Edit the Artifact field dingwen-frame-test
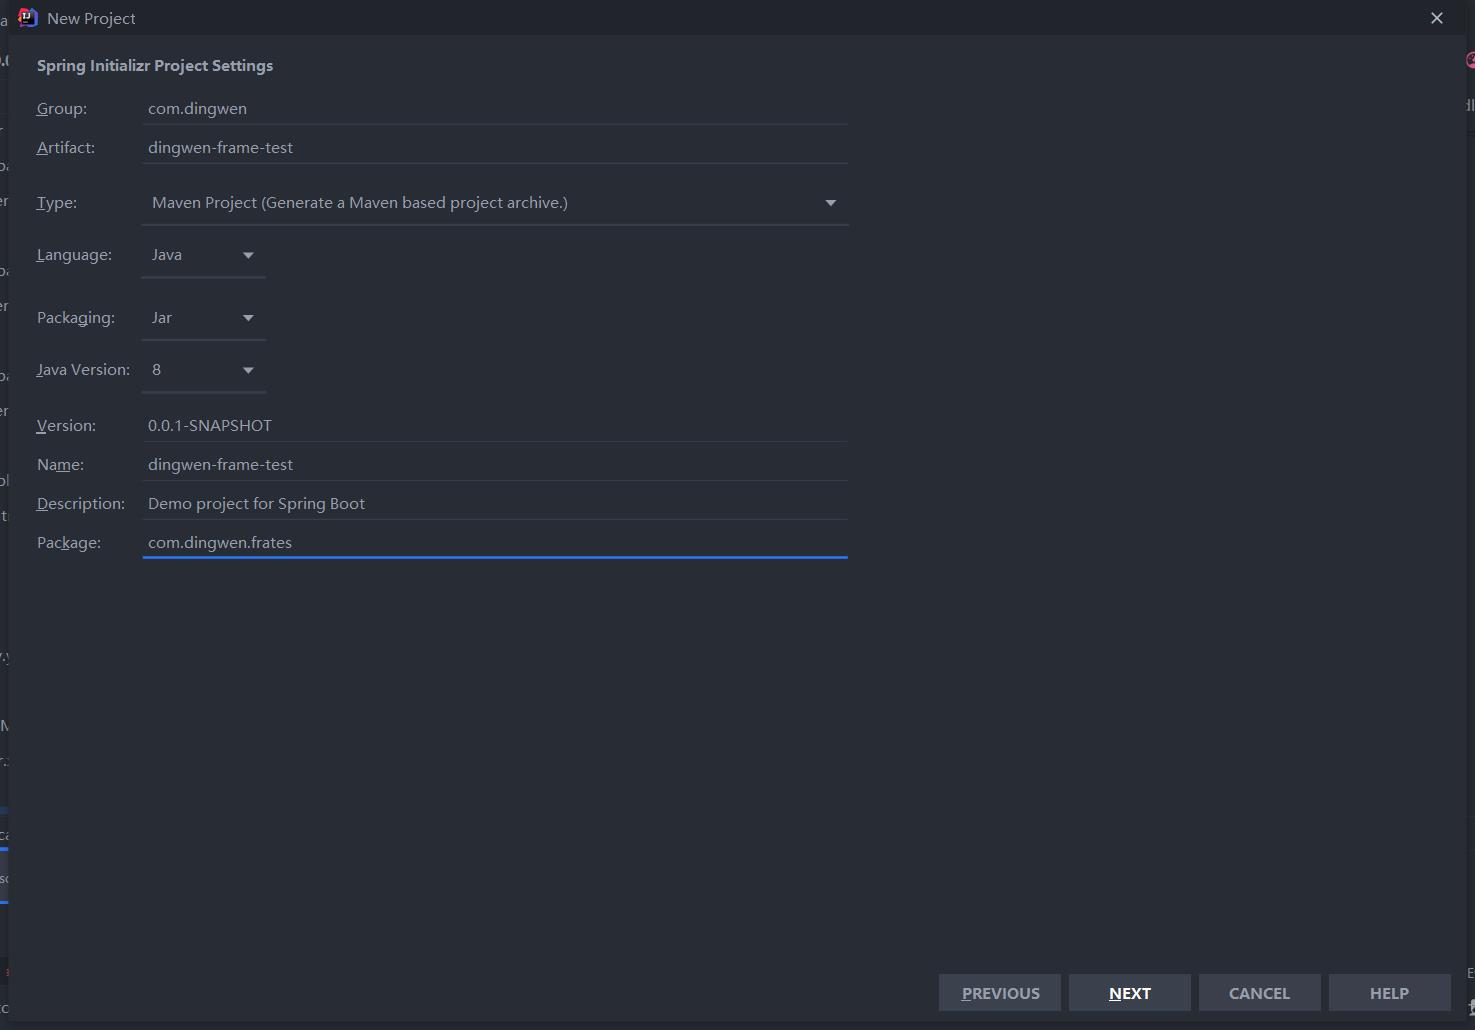The image size is (1475, 1030). click(495, 147)
